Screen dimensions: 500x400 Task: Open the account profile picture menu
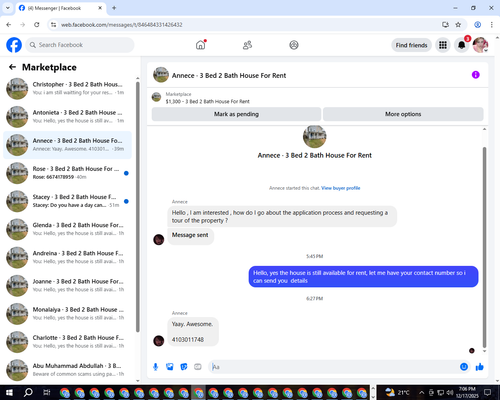tap(480, 45)
